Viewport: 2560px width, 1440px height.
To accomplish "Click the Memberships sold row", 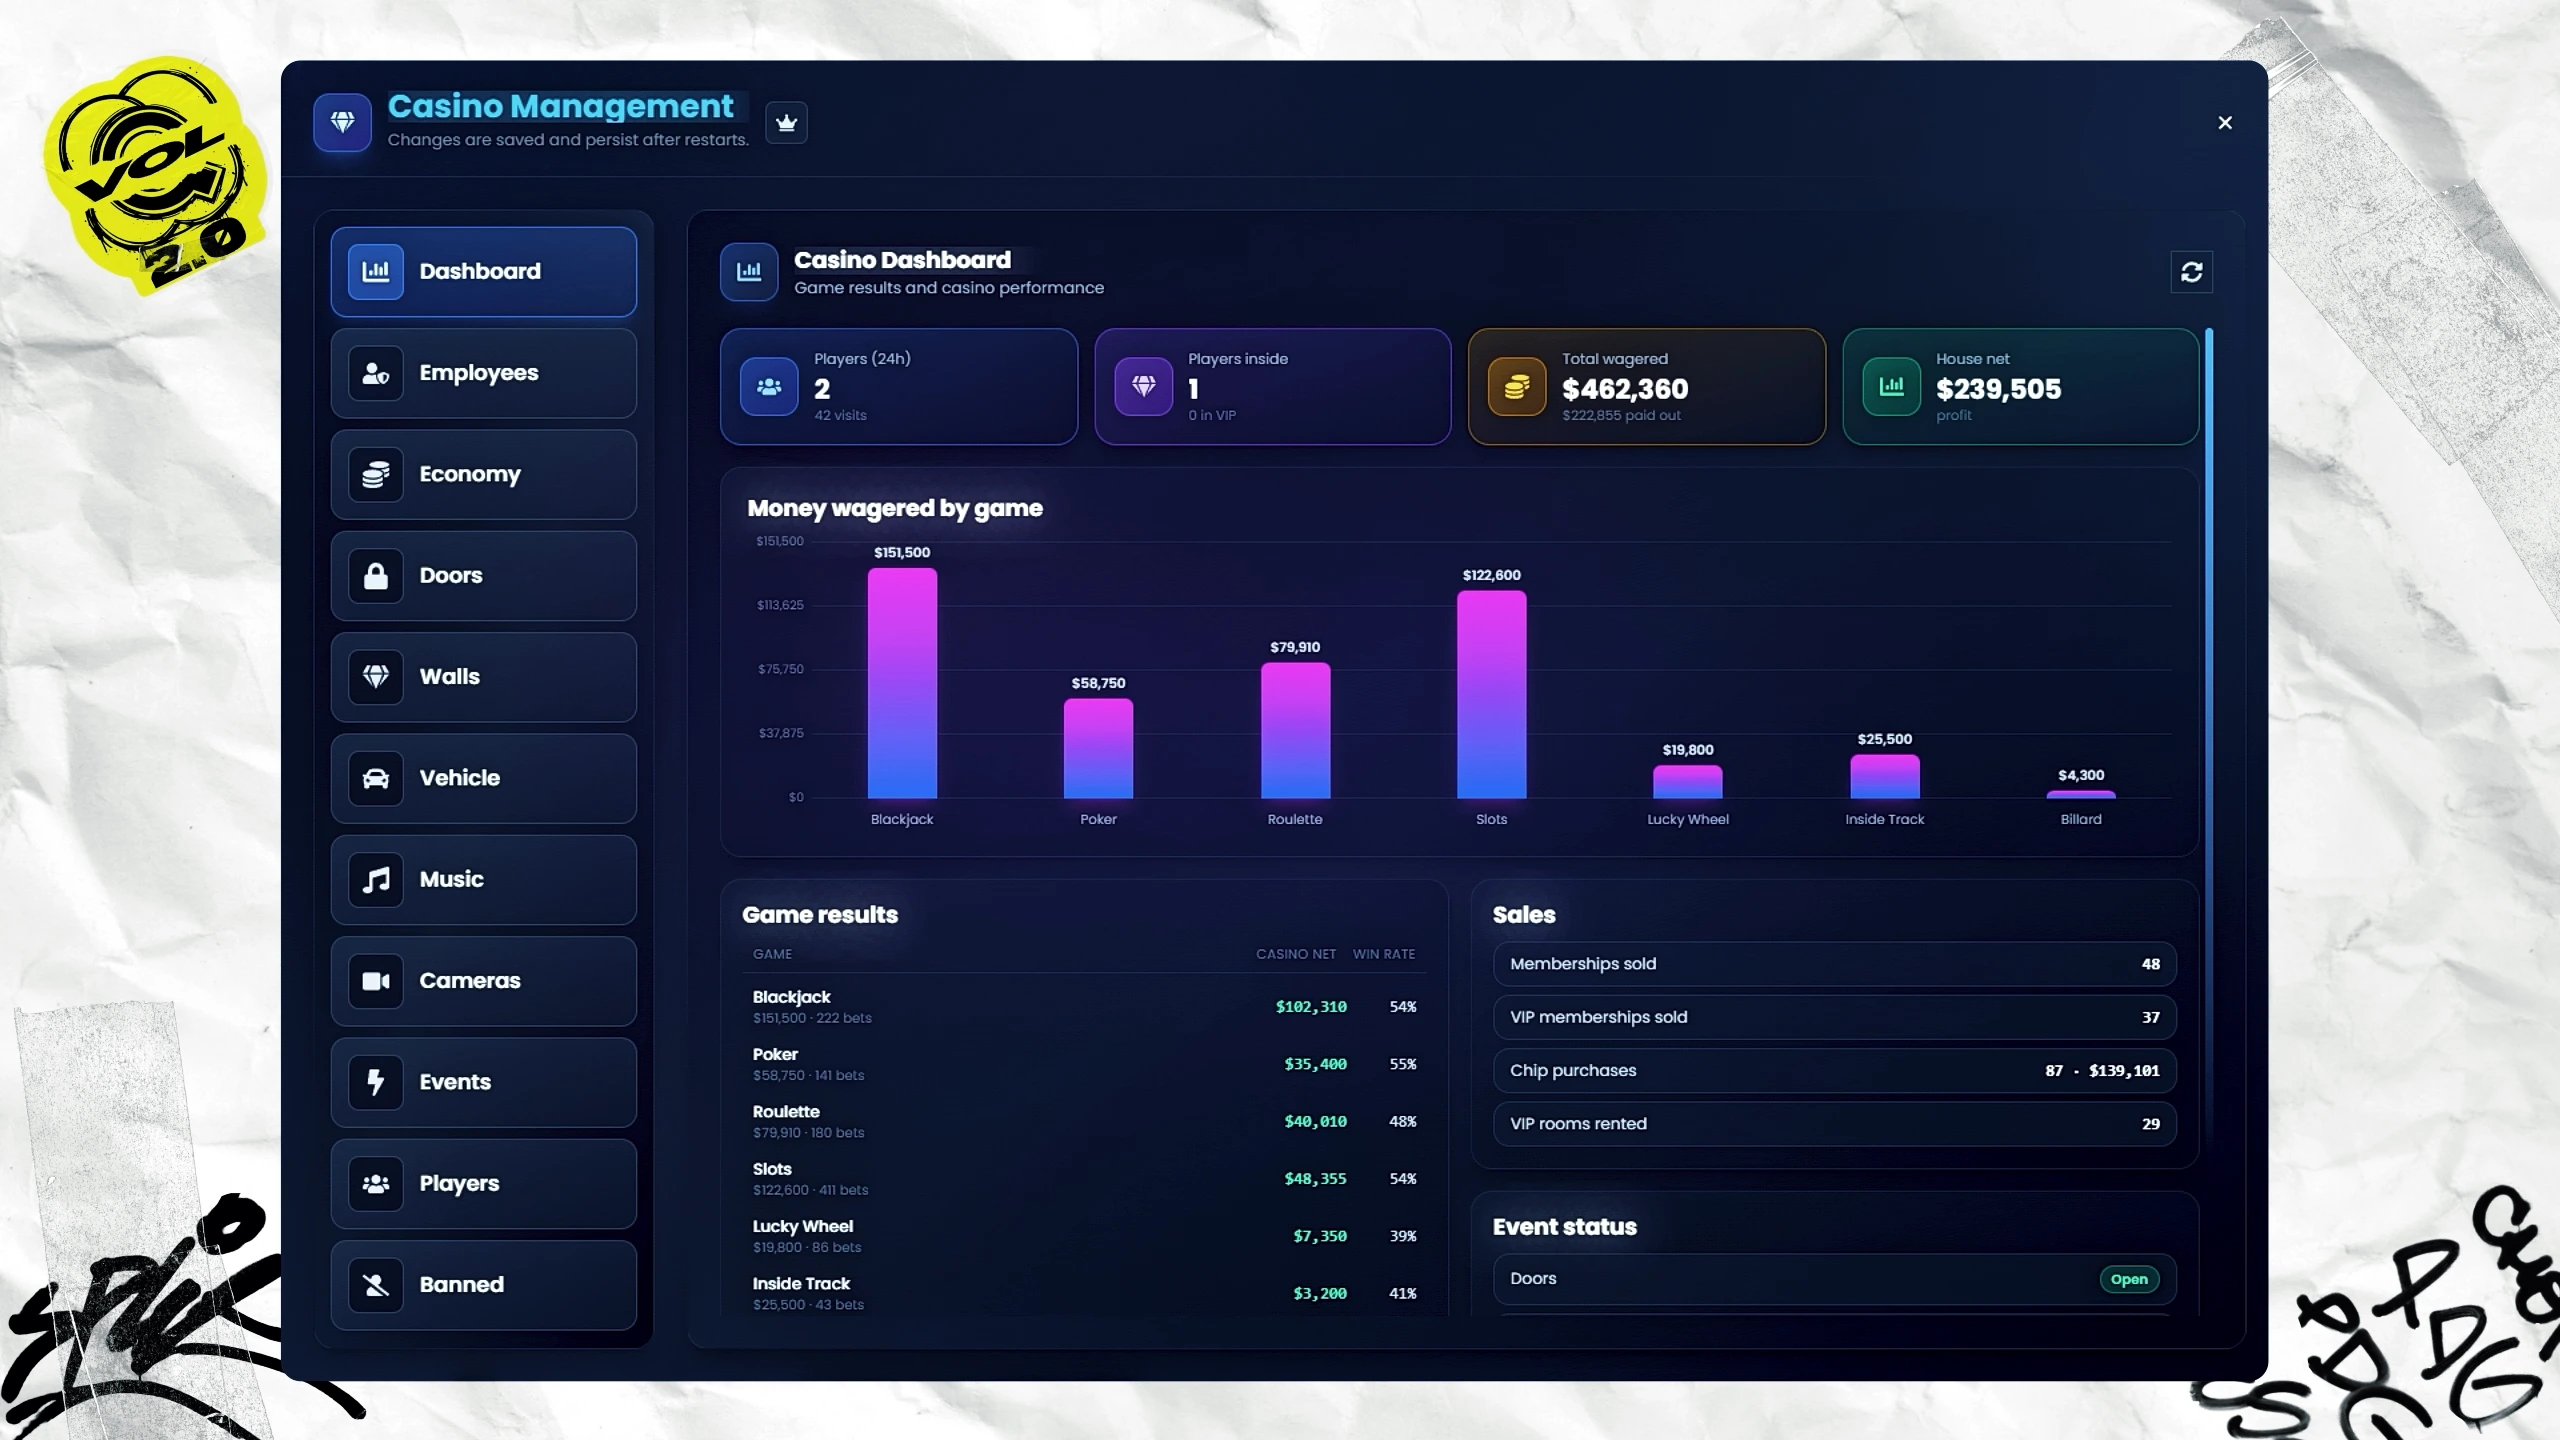I will tap(1834, 964).
